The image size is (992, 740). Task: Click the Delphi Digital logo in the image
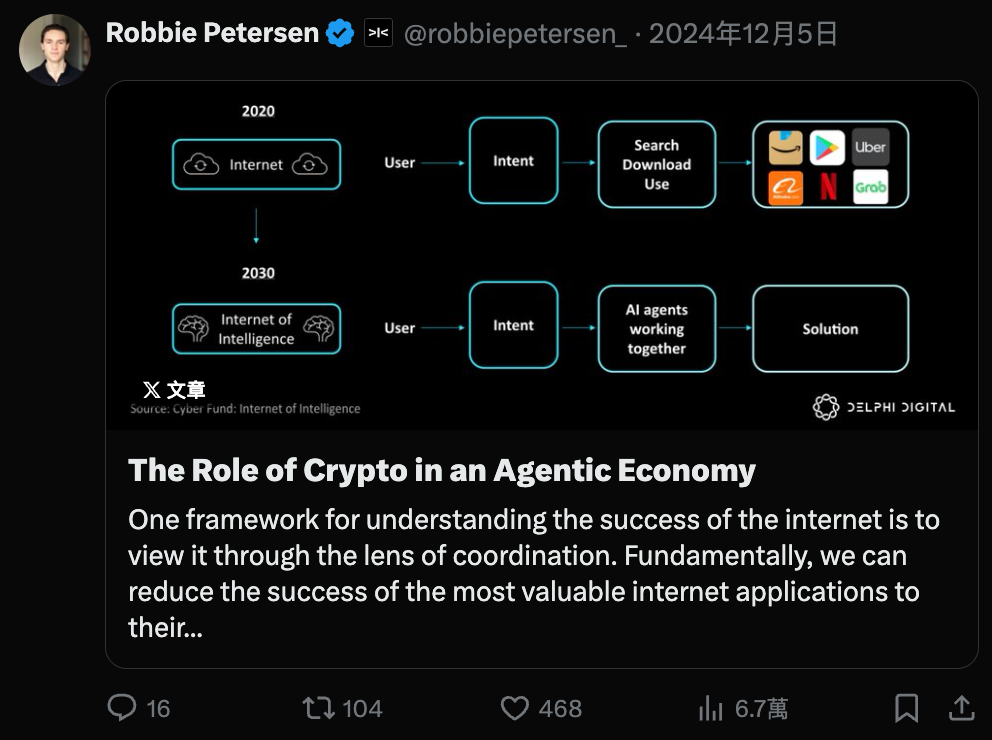[x=883, y=407]
